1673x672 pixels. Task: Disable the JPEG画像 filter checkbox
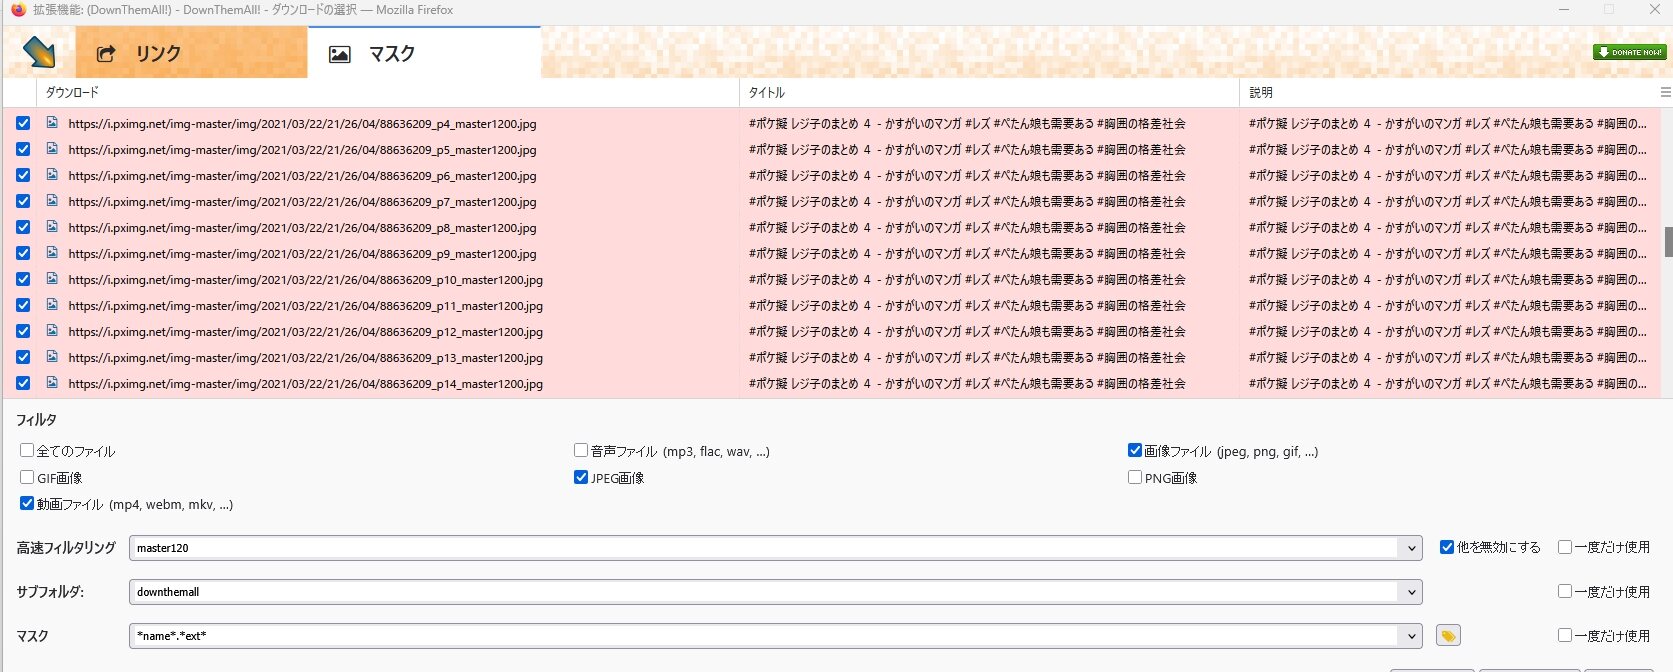click(x=581, y=478)
